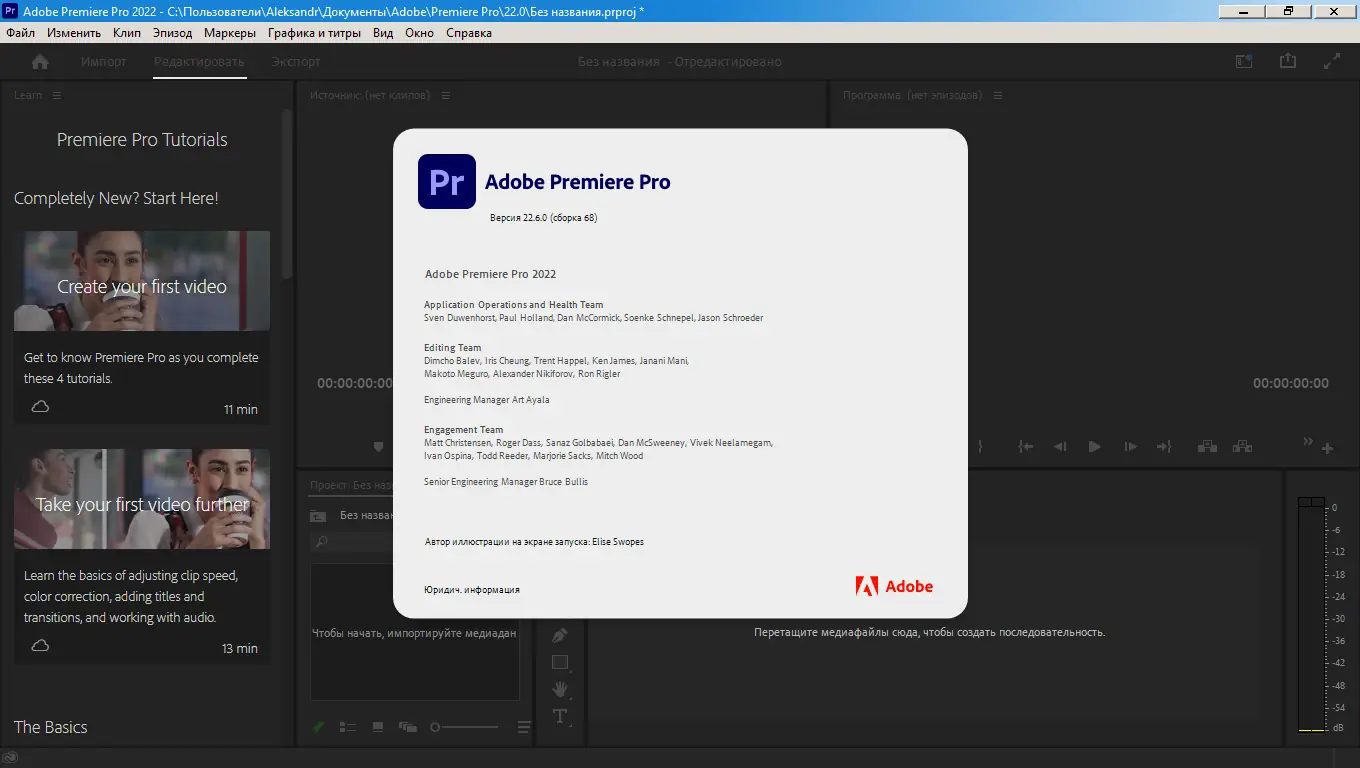Open the Файл menu

pyautogui.click(x=21, y=33)
